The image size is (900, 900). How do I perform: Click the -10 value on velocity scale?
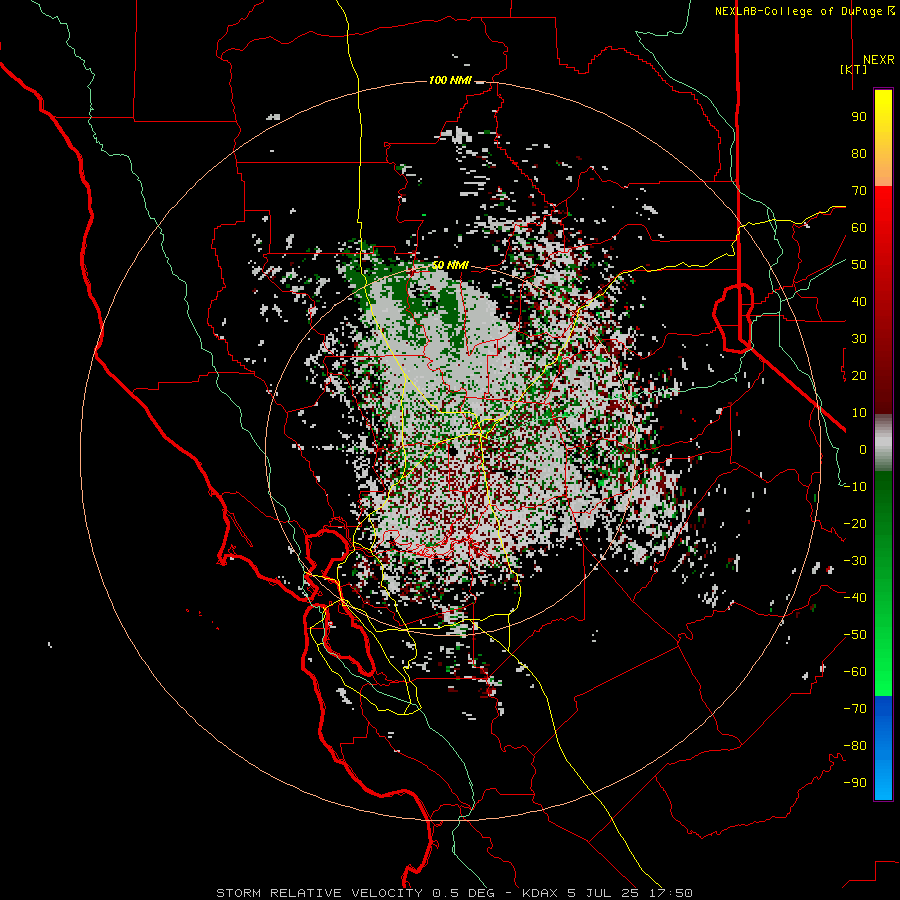(x=855, y=487)
